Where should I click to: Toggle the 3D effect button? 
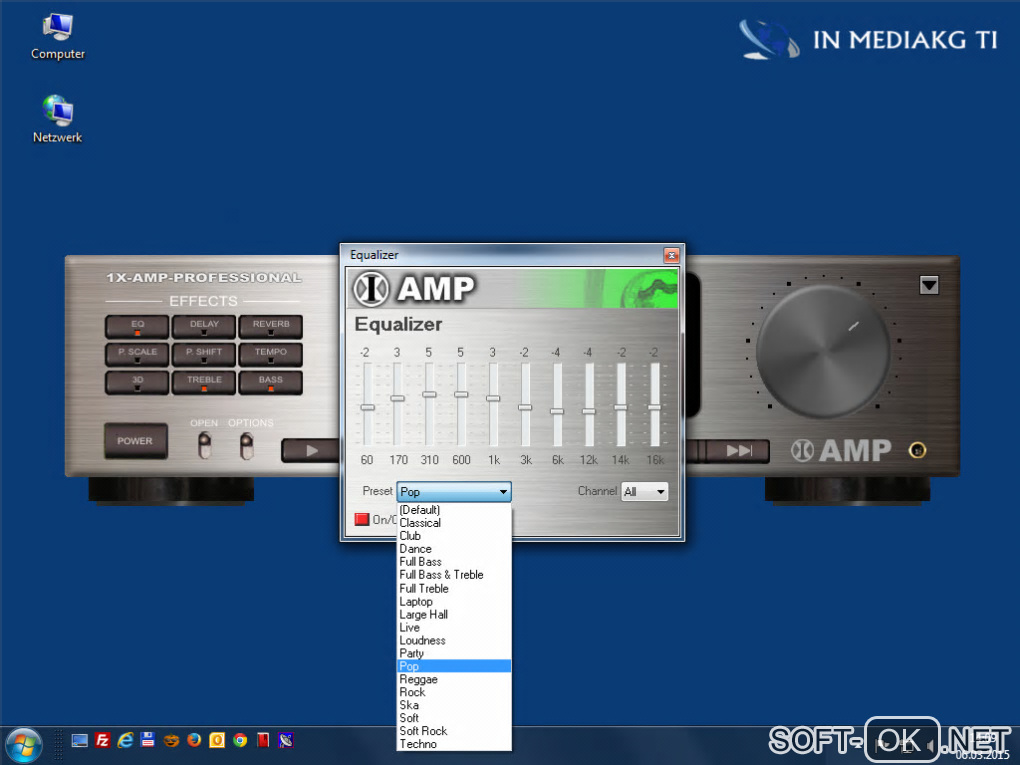(137, 382)
